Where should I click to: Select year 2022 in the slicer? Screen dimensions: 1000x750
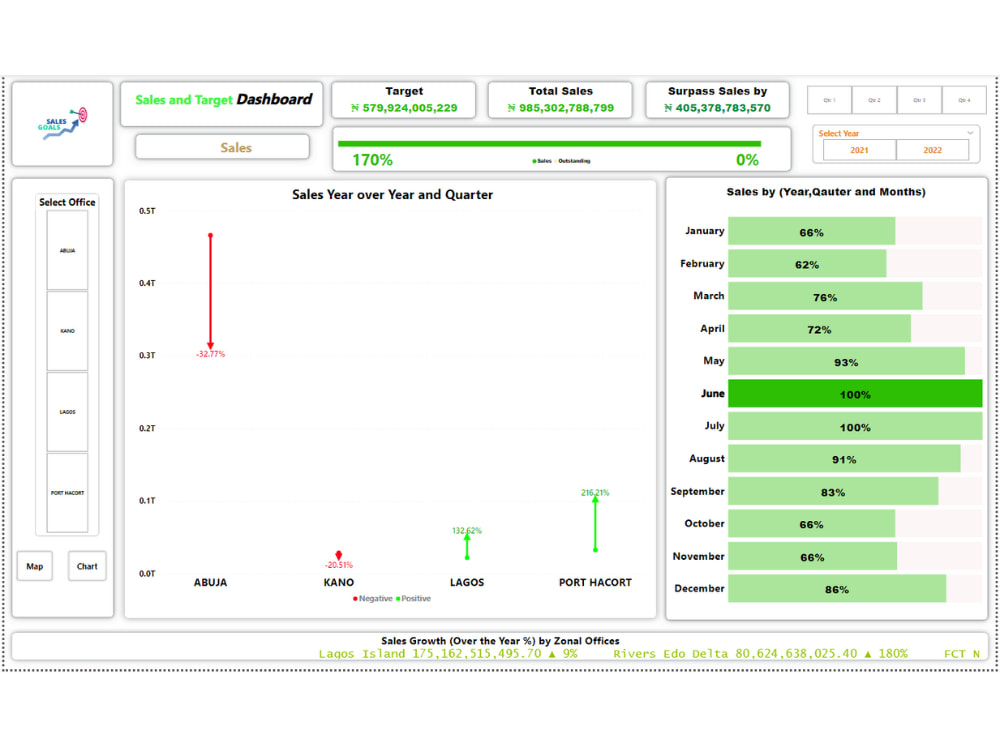(x=934, y=149)
